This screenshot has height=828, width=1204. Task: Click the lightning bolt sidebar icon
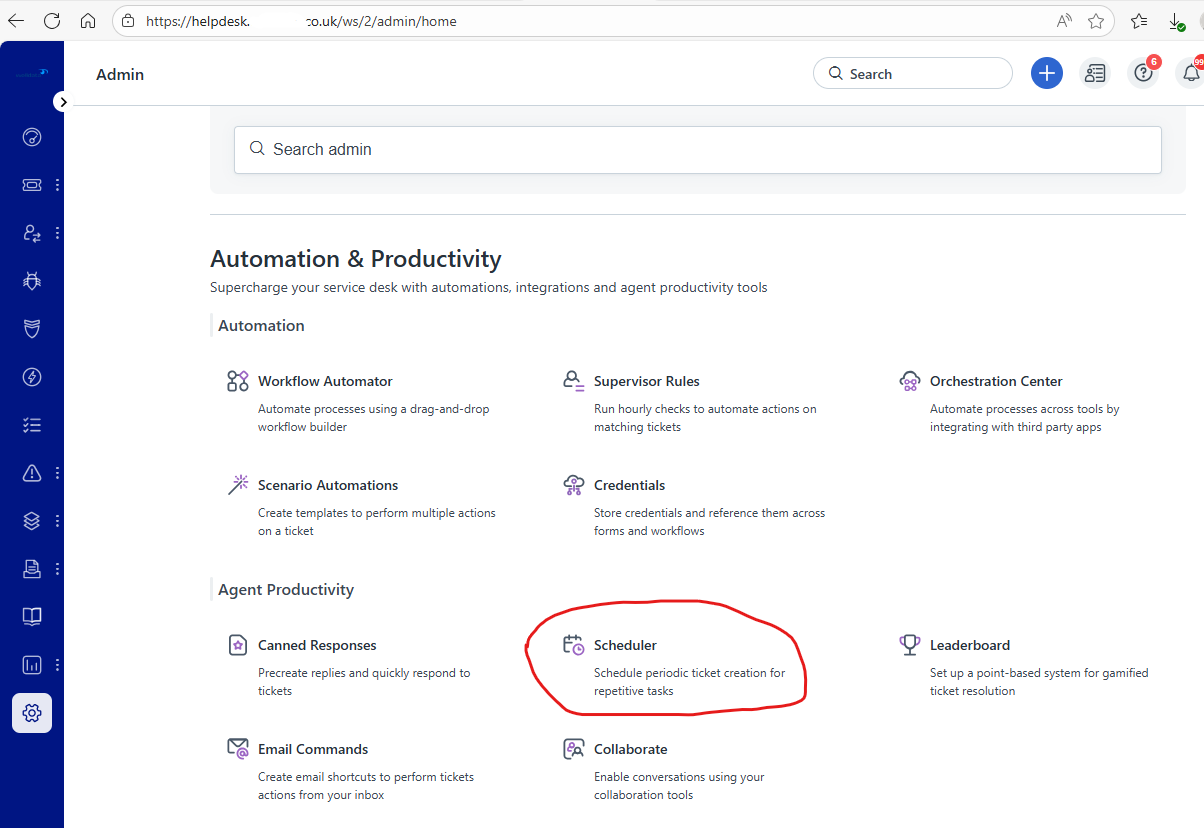32,377
